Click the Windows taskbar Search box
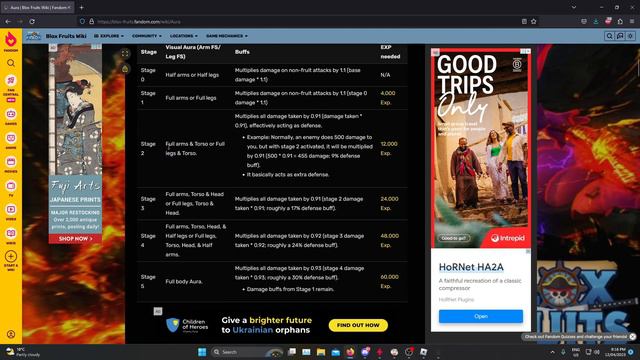This screenshot has width=640, height=360. tap(247, 352)
